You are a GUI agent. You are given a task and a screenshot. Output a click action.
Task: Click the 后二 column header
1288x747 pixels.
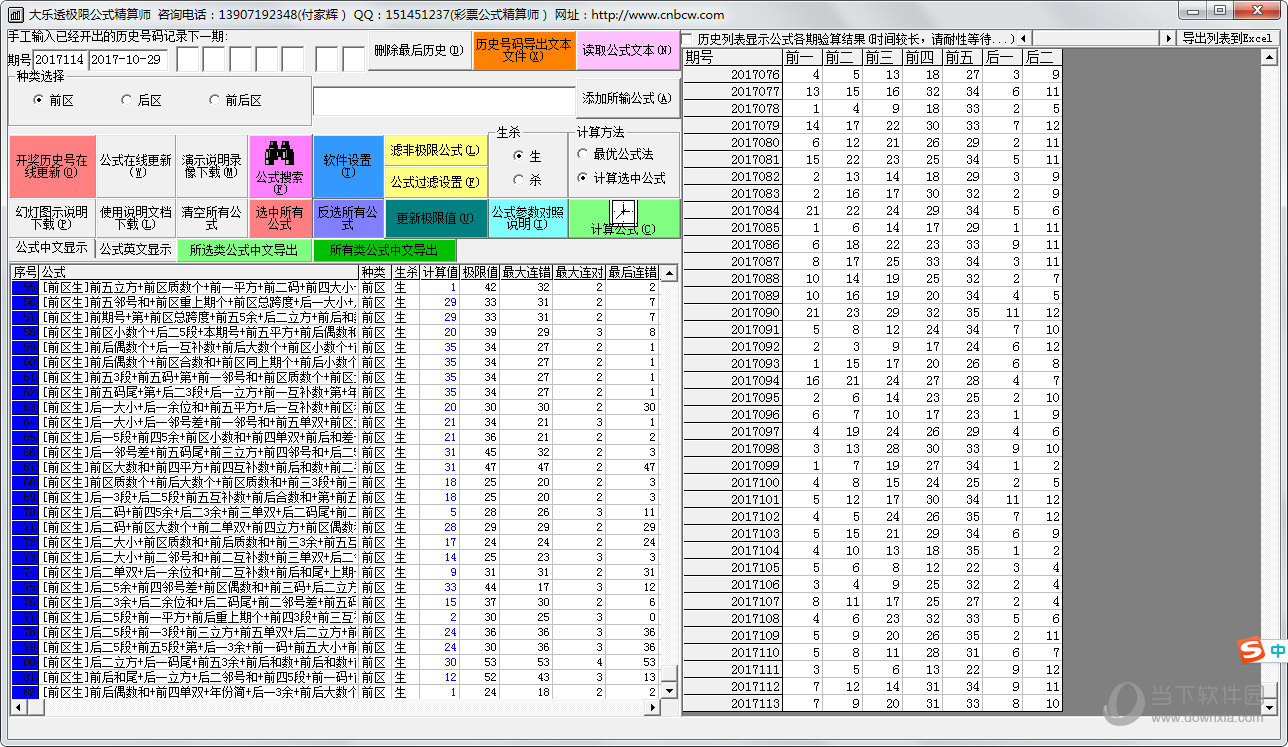coord(1042,58)
